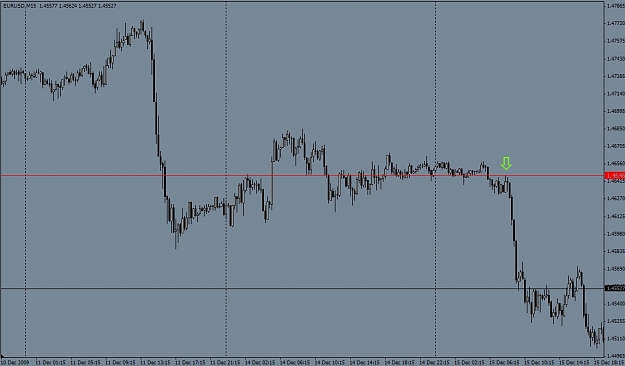
Task: Click the 11 Dec 21:15 time label
Action: 225,362
